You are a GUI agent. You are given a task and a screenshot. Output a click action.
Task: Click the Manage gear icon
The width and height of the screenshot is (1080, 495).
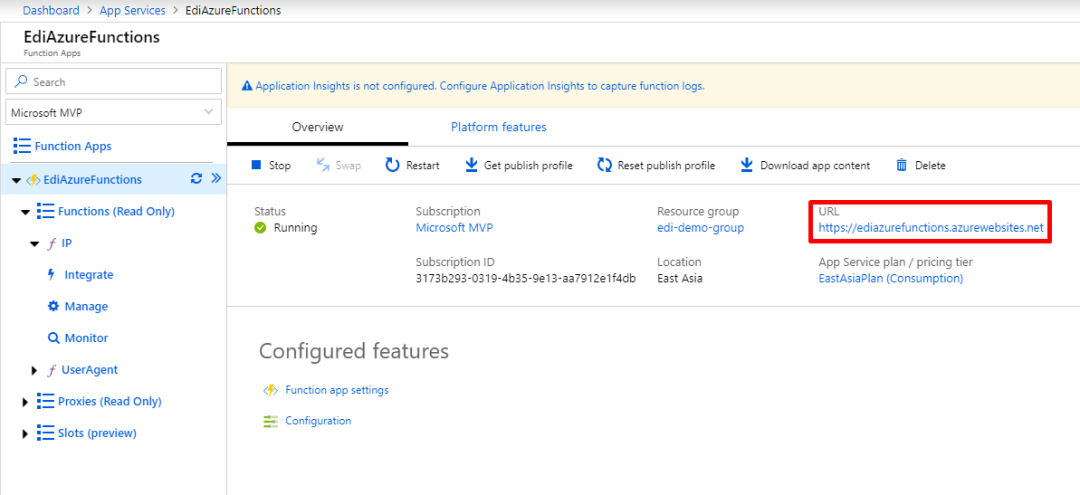click(x=53, y=306)
